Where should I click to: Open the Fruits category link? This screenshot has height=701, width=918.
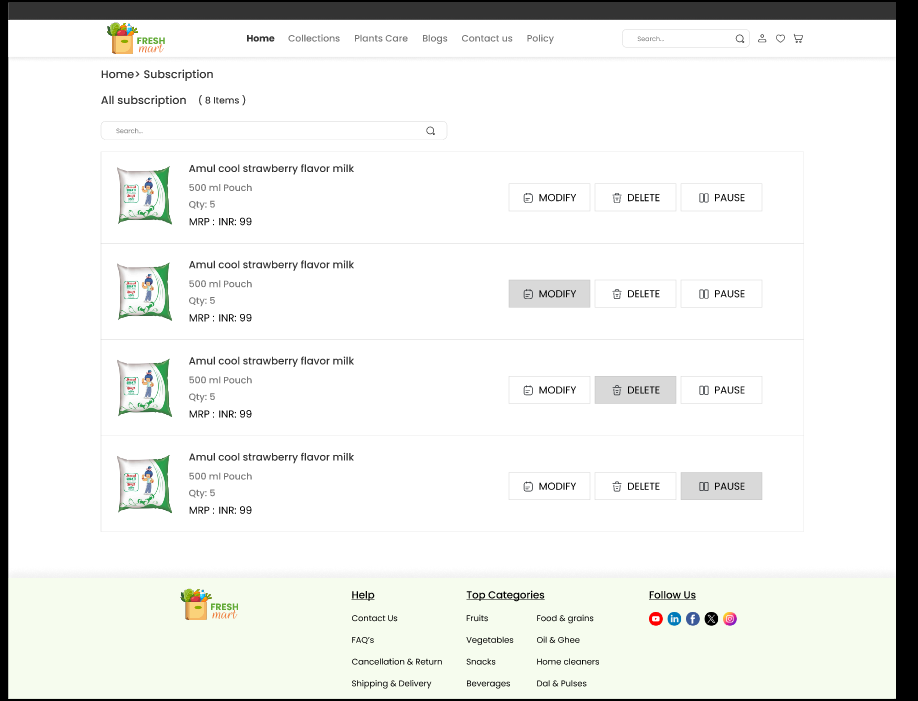[477, 618]
